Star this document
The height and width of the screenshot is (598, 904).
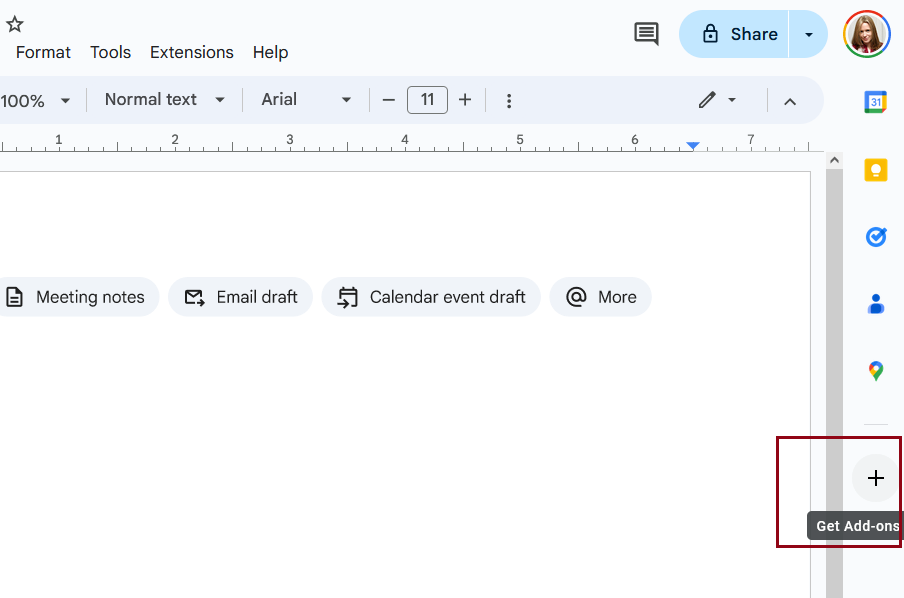click(14, 23)
